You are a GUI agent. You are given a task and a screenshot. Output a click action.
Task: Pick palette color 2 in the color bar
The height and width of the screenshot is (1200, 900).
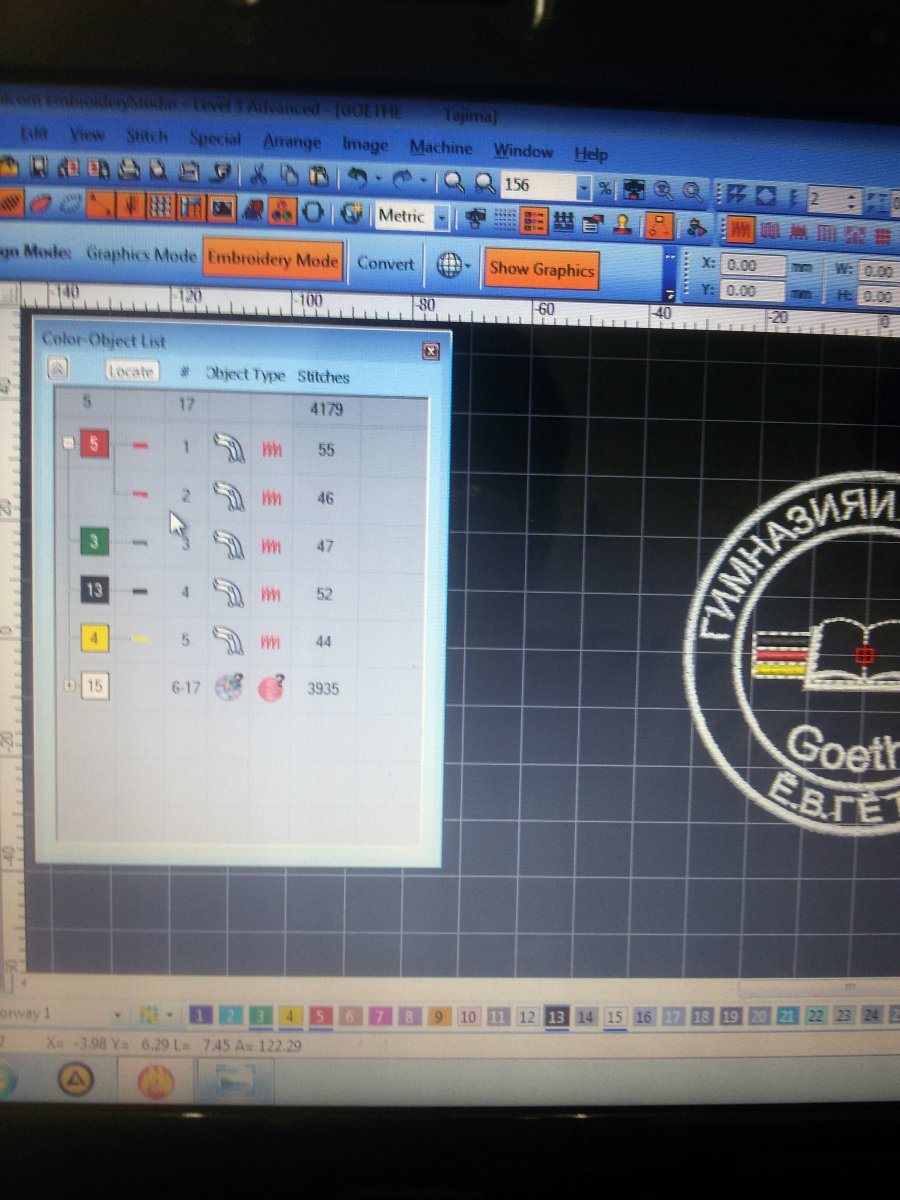[231, 1016]
